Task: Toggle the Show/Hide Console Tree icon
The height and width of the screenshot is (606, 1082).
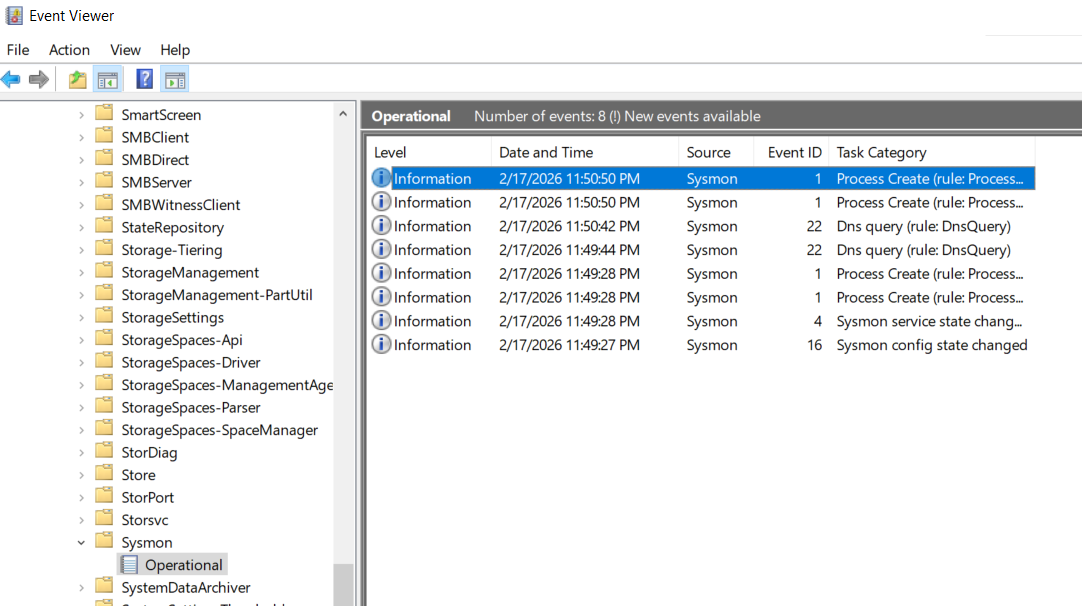Action: click(108, 80)
